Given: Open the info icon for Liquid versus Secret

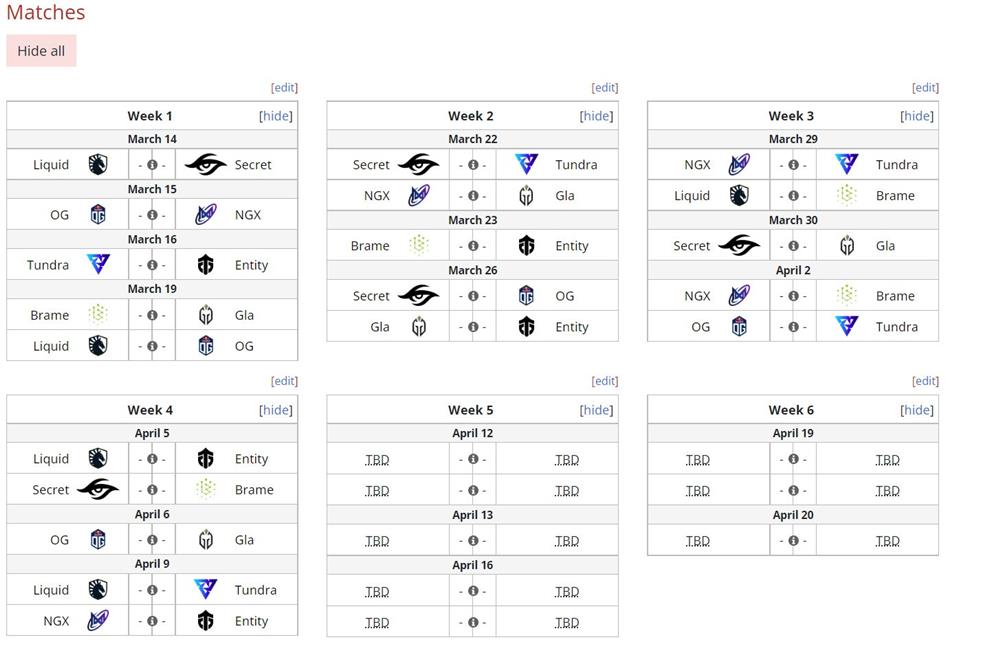Looking at the screenshot, I should click(151, 164).
